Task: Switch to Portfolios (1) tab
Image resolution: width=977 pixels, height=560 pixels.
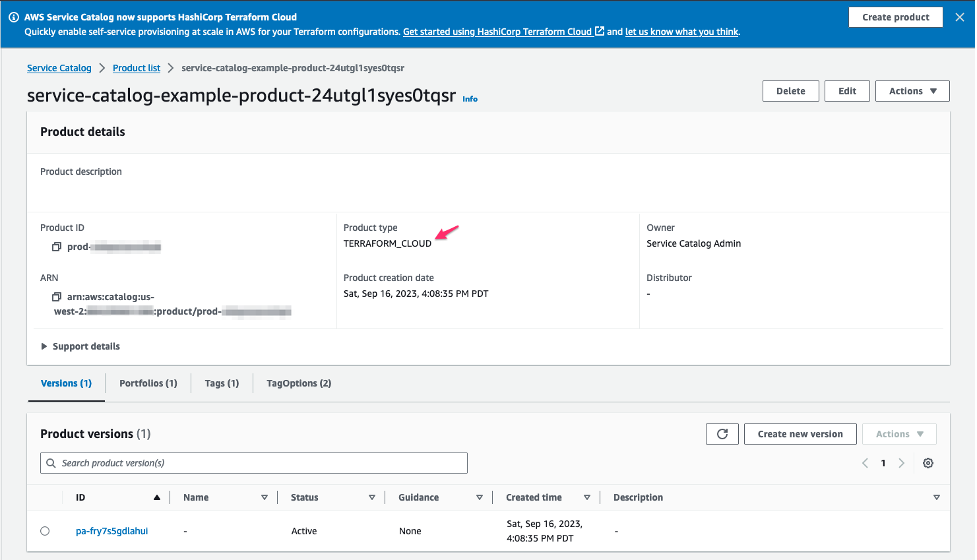Action: point(148,383)
